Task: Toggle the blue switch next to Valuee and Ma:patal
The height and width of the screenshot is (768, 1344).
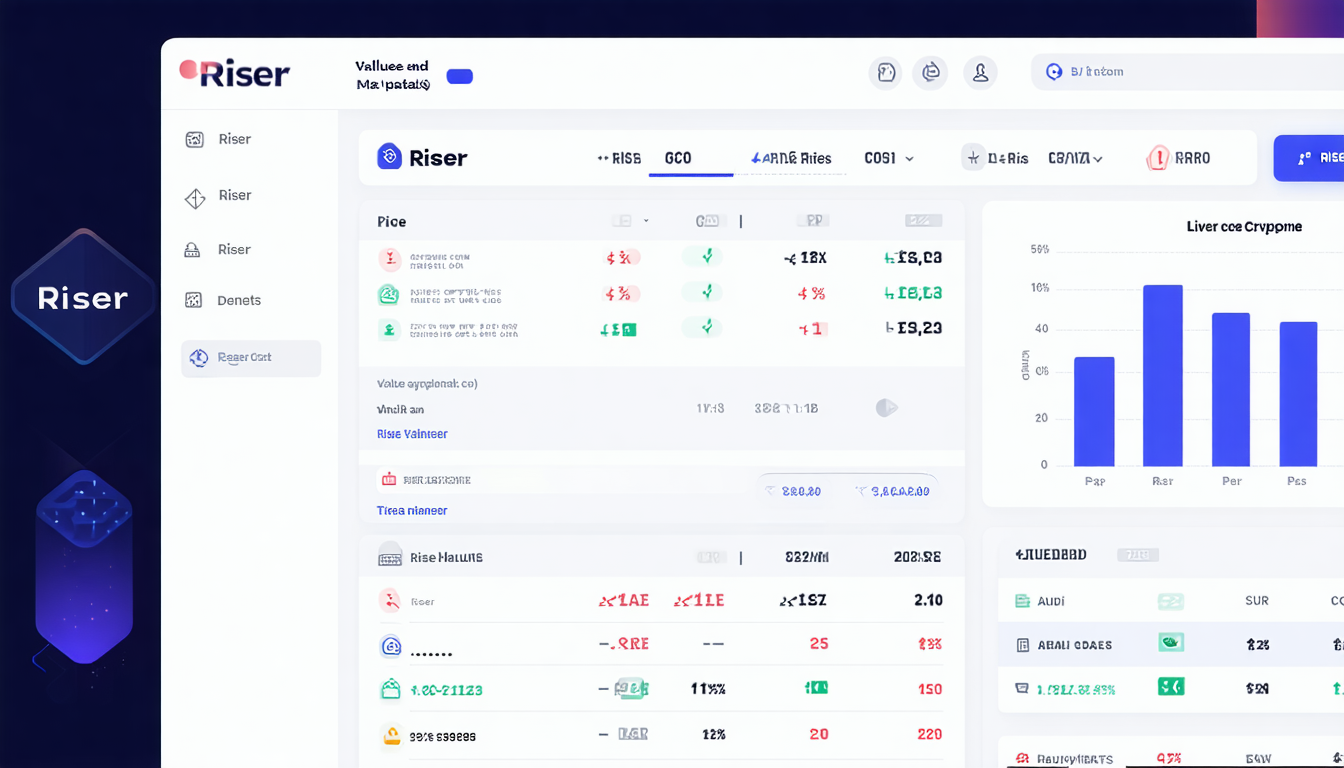Action: pos(459,76)
